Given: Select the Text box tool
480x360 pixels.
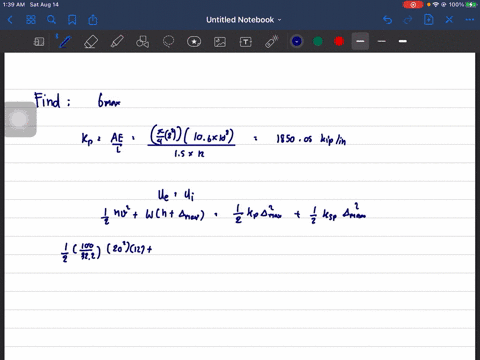Looking at the screenshot, I should pyautogui.click(x=246, y=42).
